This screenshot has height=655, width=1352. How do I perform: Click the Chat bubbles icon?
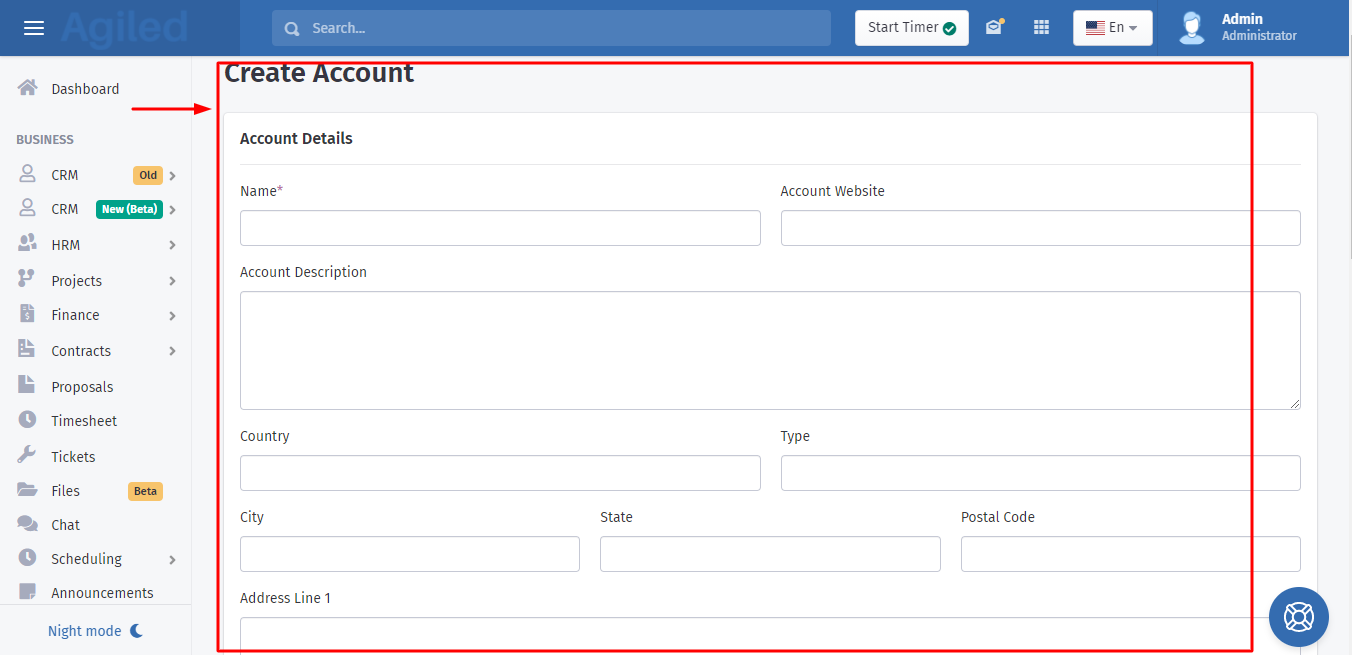point(28,524)
